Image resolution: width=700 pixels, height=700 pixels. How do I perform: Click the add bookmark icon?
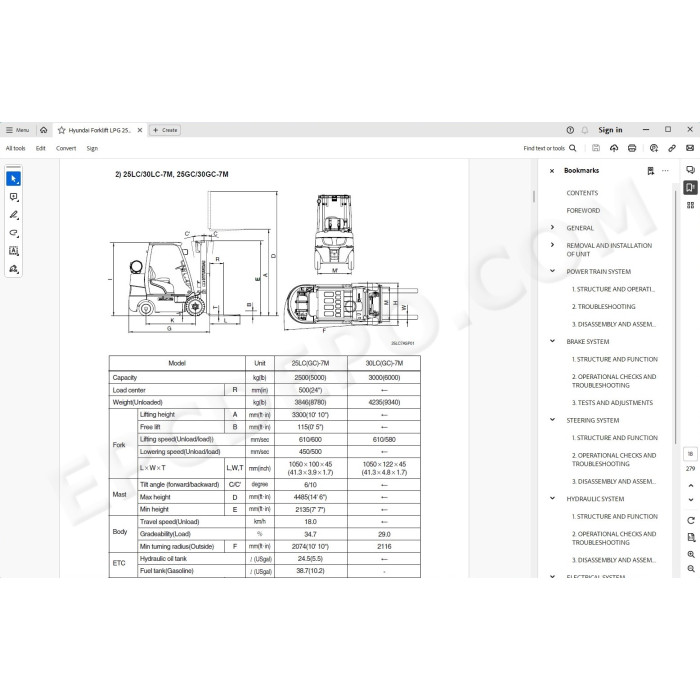tap(650, 171)
